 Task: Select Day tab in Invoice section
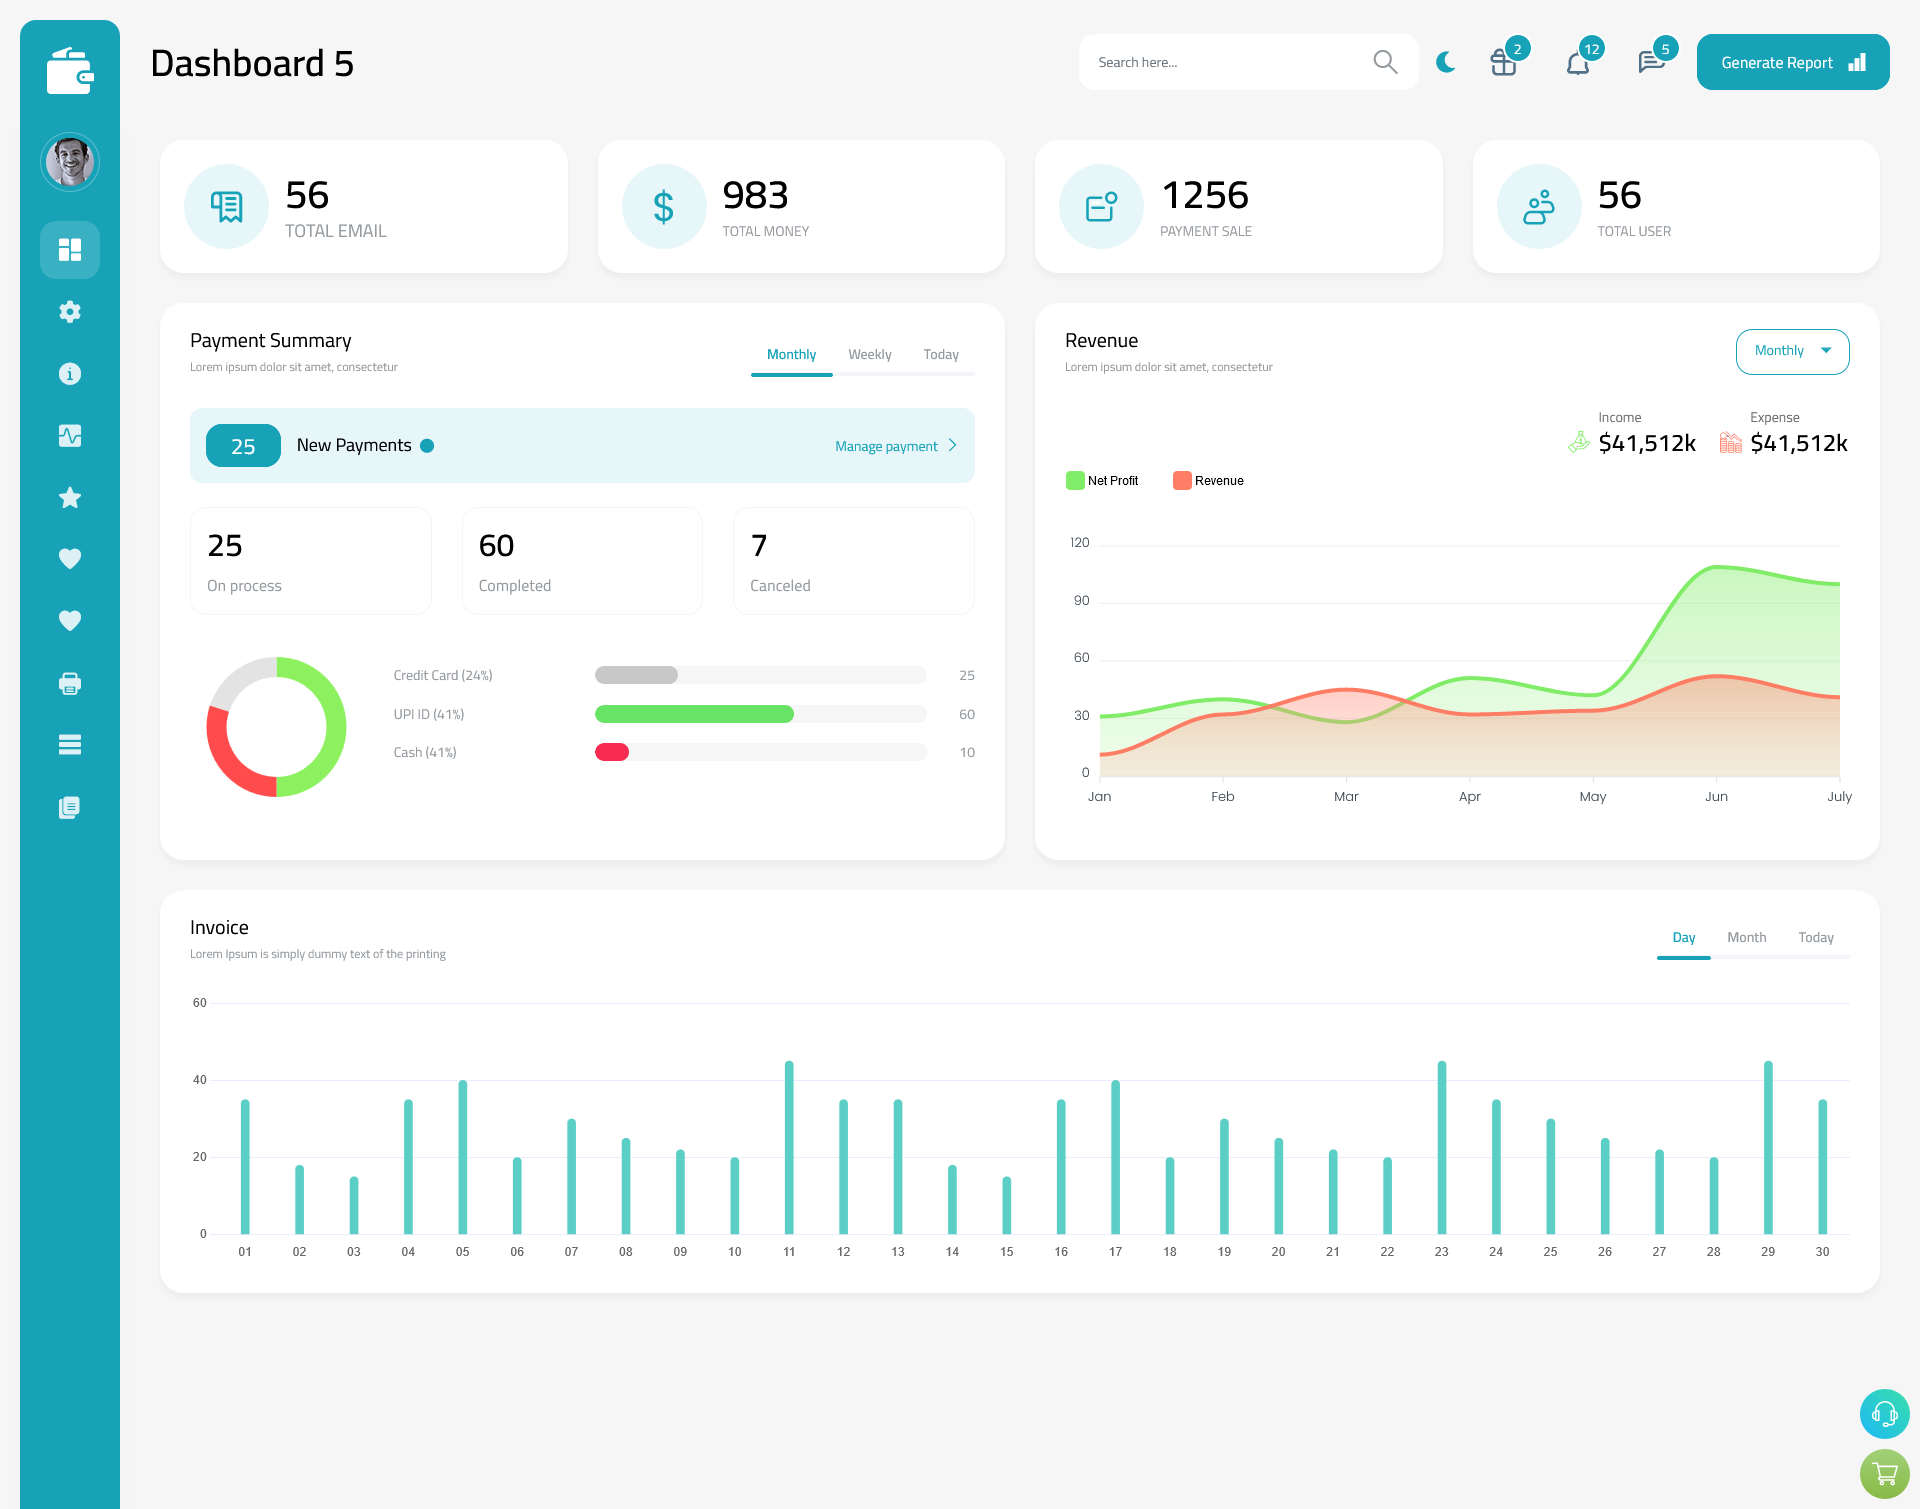1682,937
